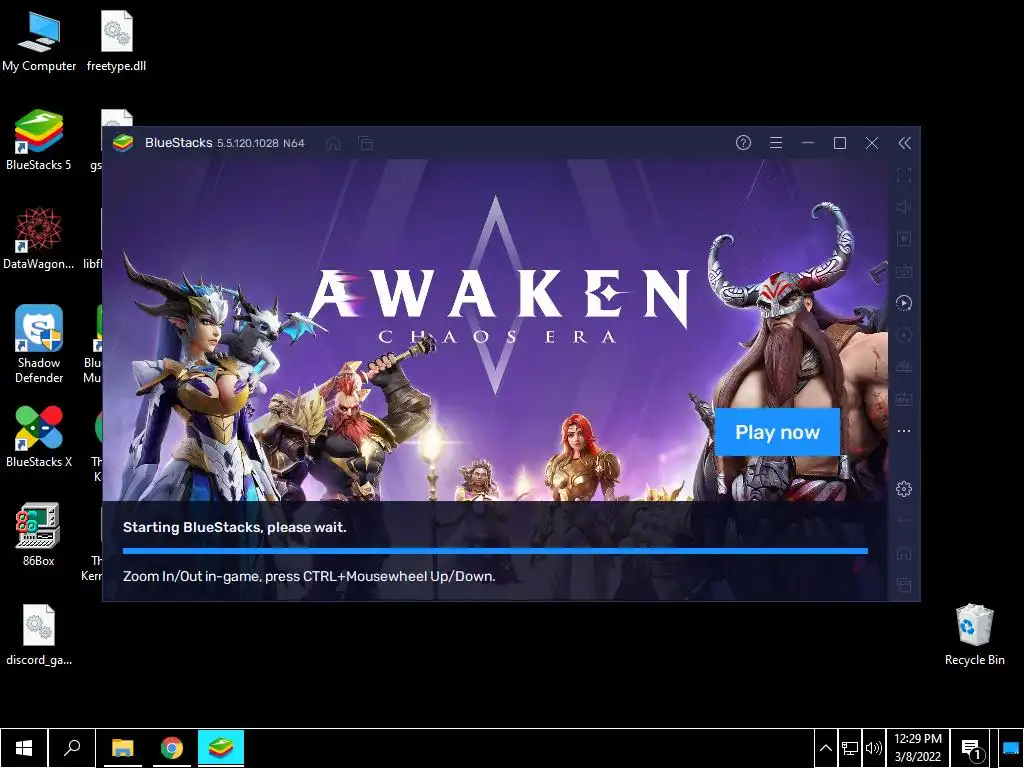Open File Explorer from taskbar
This screenshot has height=768, width=1024.
point(122,748)
